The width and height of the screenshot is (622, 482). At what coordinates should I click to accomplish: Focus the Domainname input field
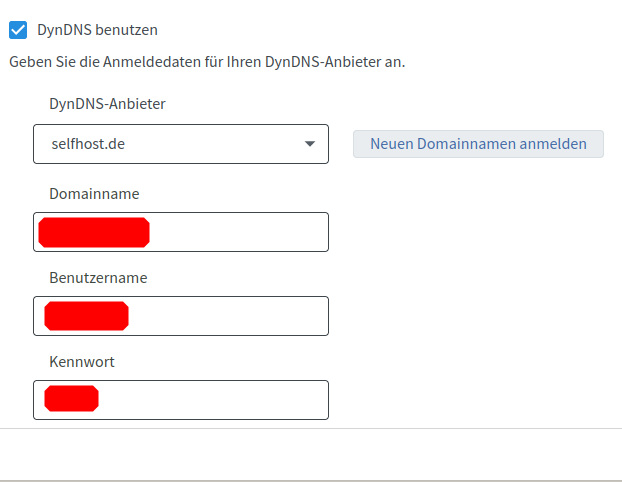click(238, 232)
